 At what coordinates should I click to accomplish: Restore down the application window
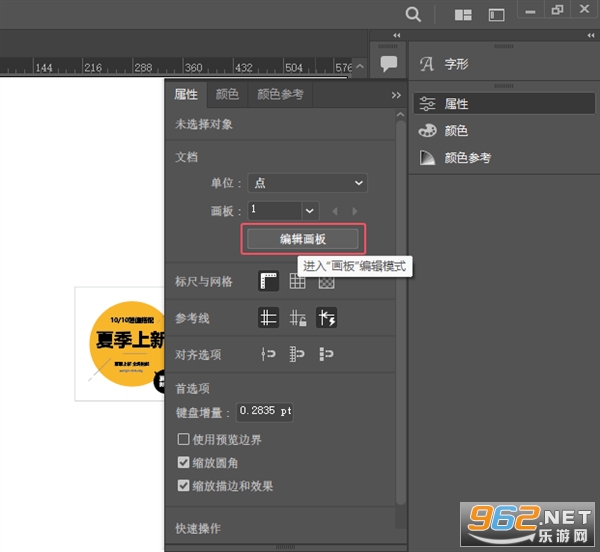point(557,10)
